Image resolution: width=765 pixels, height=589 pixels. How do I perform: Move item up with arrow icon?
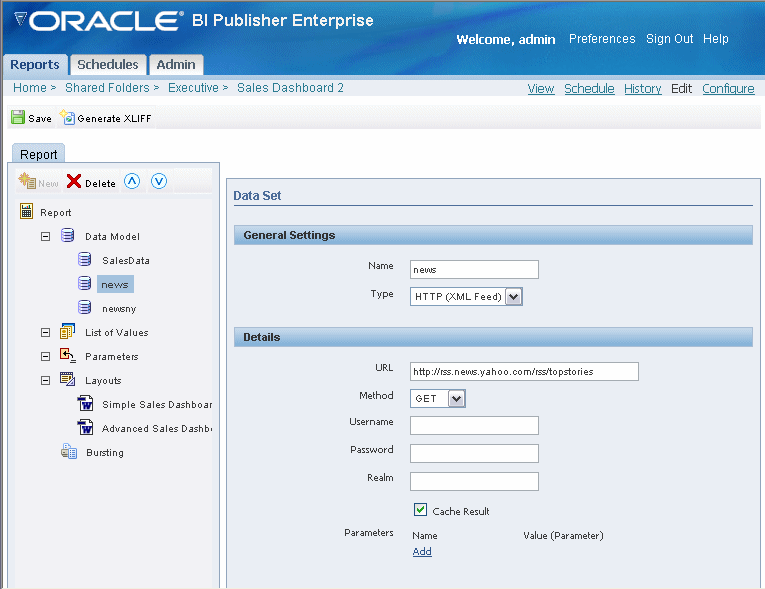click(132, 181)
